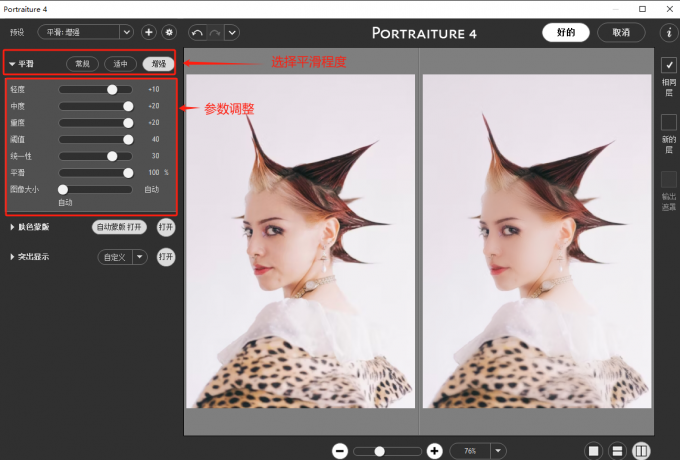680x460 pixels.
Task: Adjust the 图像大小 slider handle
Action: tap(63, 189)
